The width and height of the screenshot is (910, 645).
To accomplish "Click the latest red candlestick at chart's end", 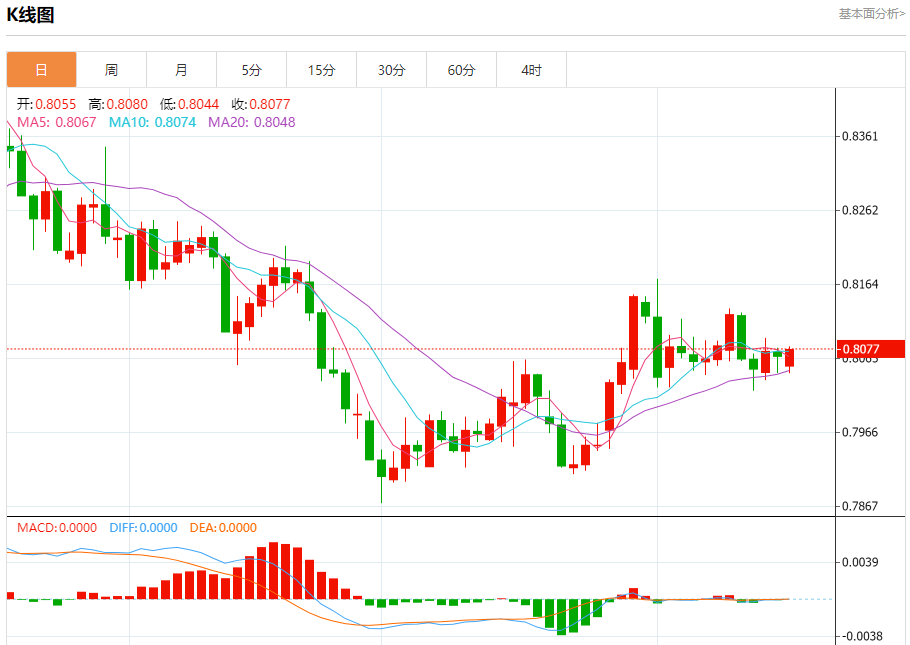I will (x=789, y=358).
